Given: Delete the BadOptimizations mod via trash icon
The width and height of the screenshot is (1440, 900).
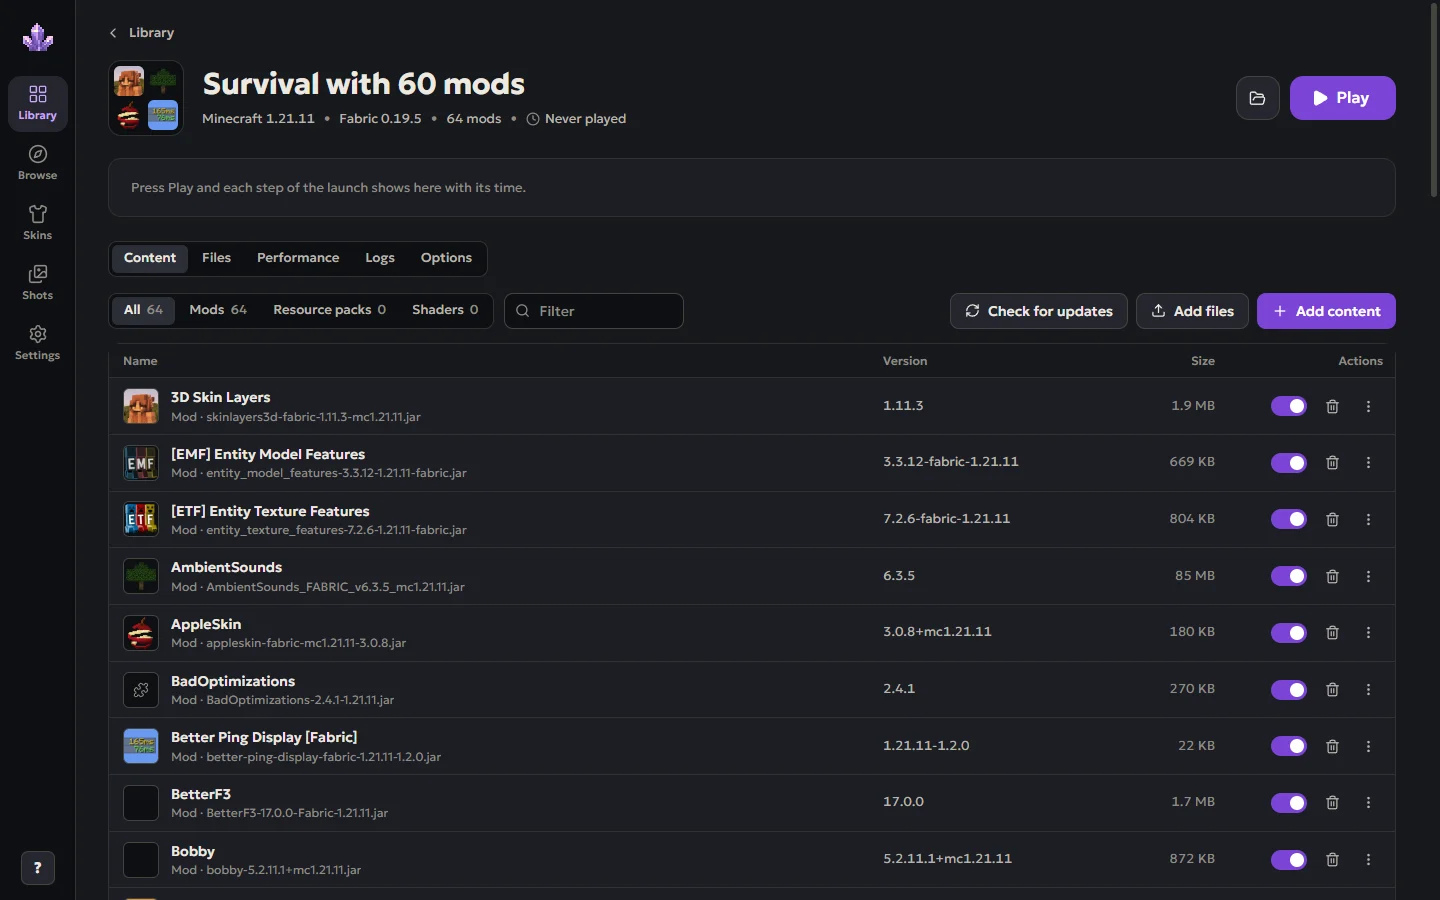Looking at the screenshot, I should coord(1332,690).
